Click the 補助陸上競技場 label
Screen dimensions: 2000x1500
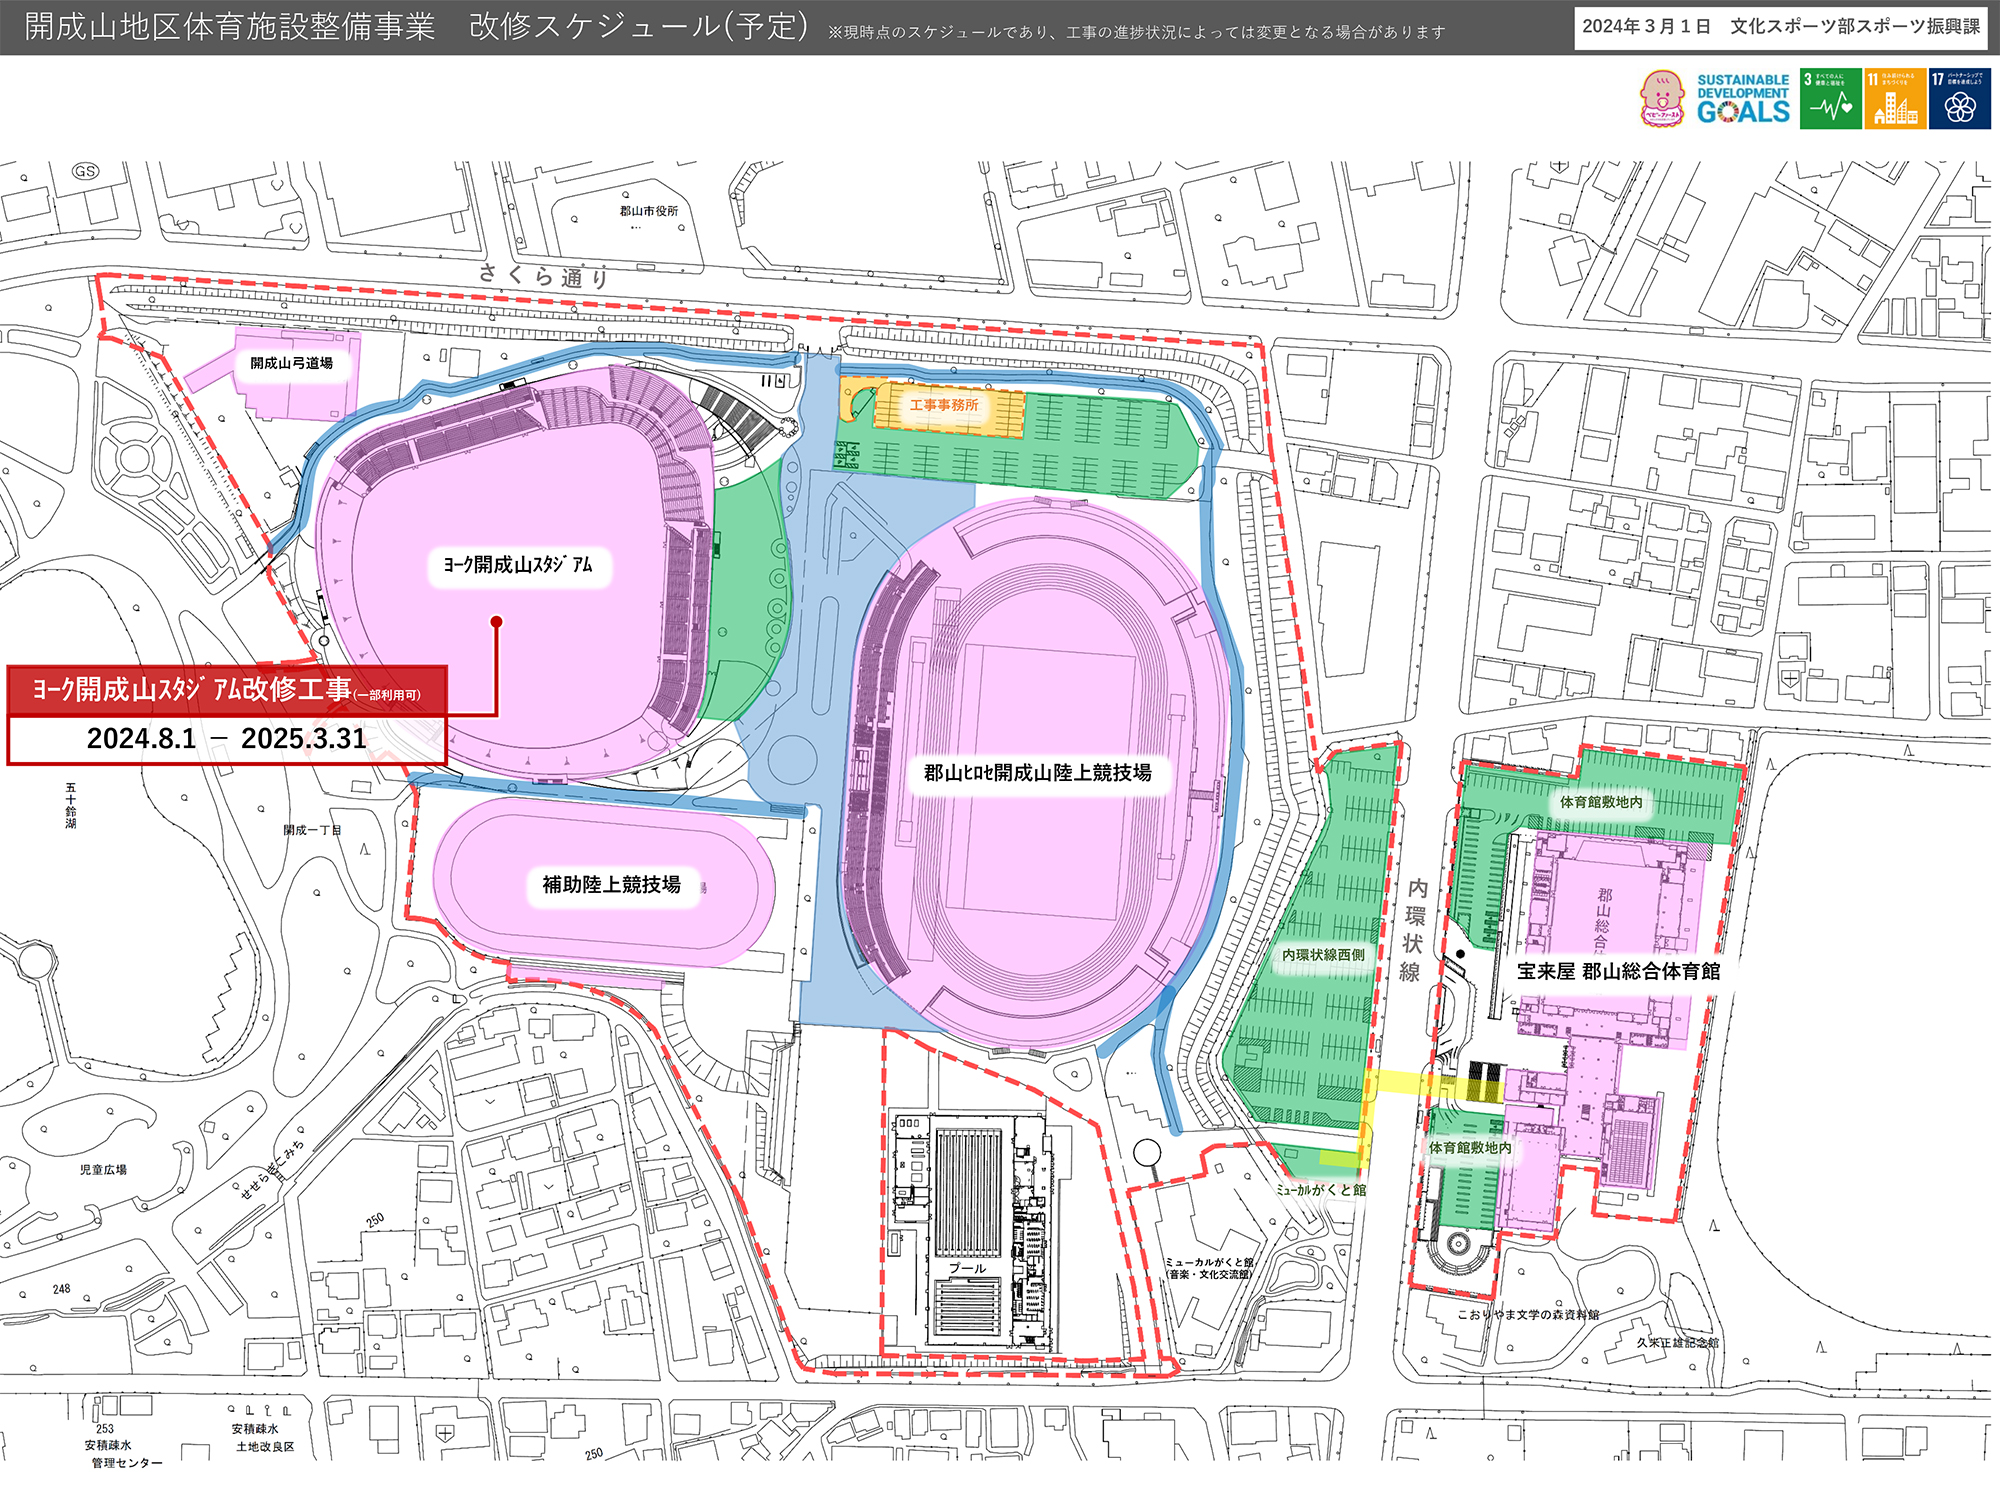(612, 885)
